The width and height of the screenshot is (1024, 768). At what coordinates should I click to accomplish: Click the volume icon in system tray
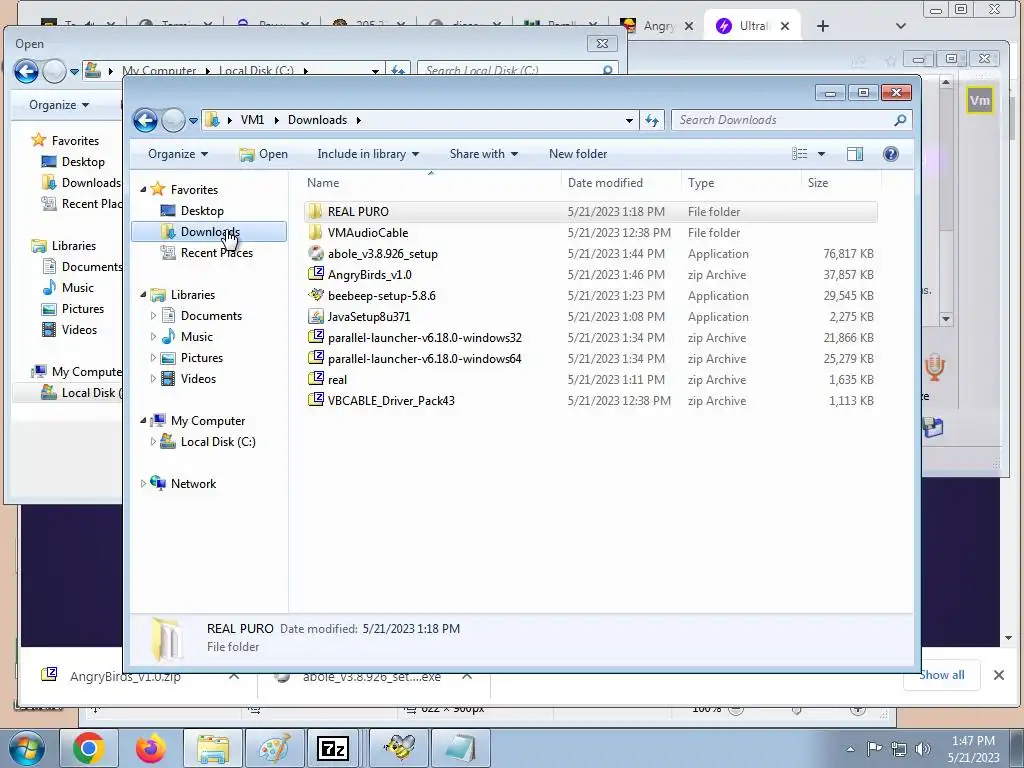click(x=923, y=748)
